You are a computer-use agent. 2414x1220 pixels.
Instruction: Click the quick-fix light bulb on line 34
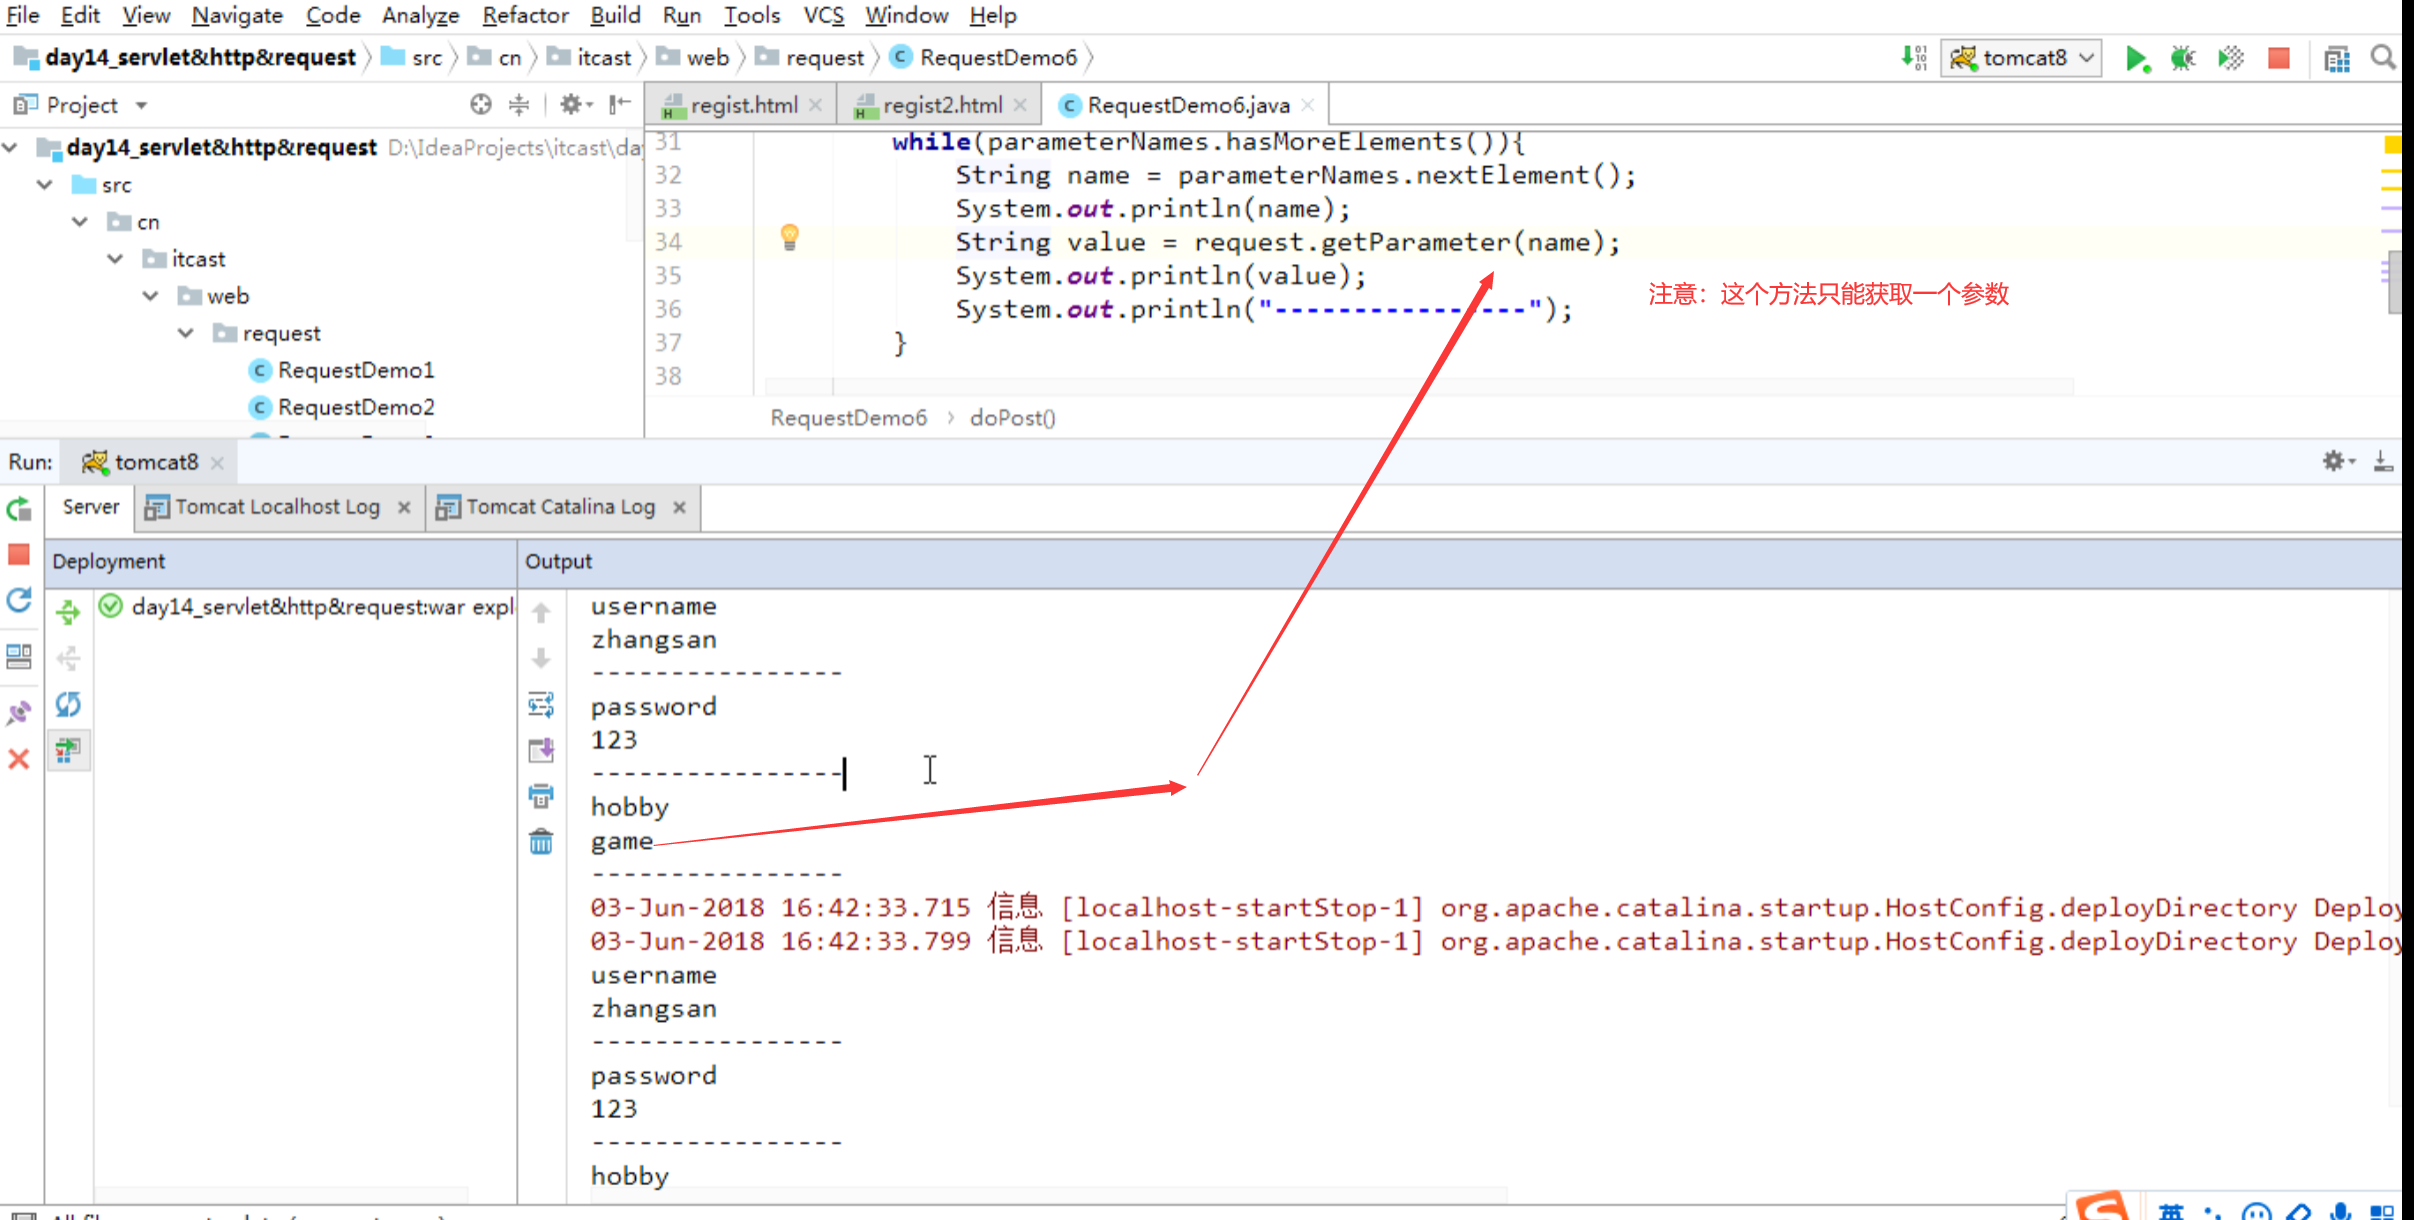pyautogui.click(x=789, y=237)
